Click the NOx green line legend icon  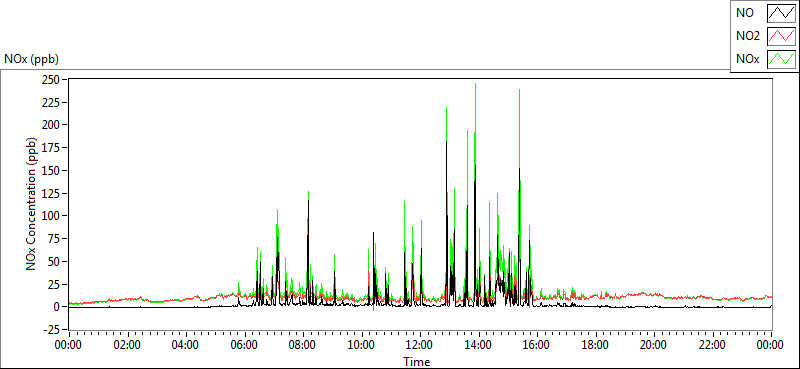point(781,59)
